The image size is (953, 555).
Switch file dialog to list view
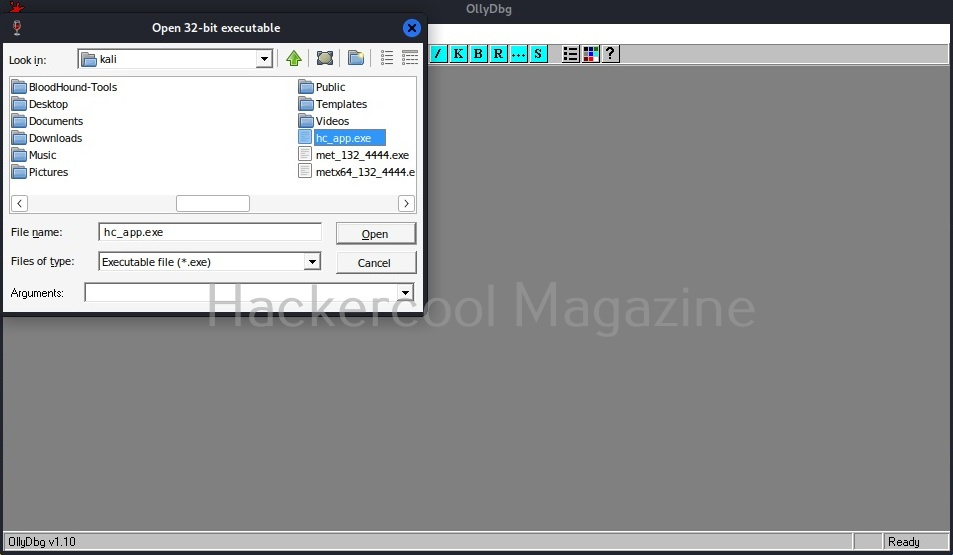[387, 58]
